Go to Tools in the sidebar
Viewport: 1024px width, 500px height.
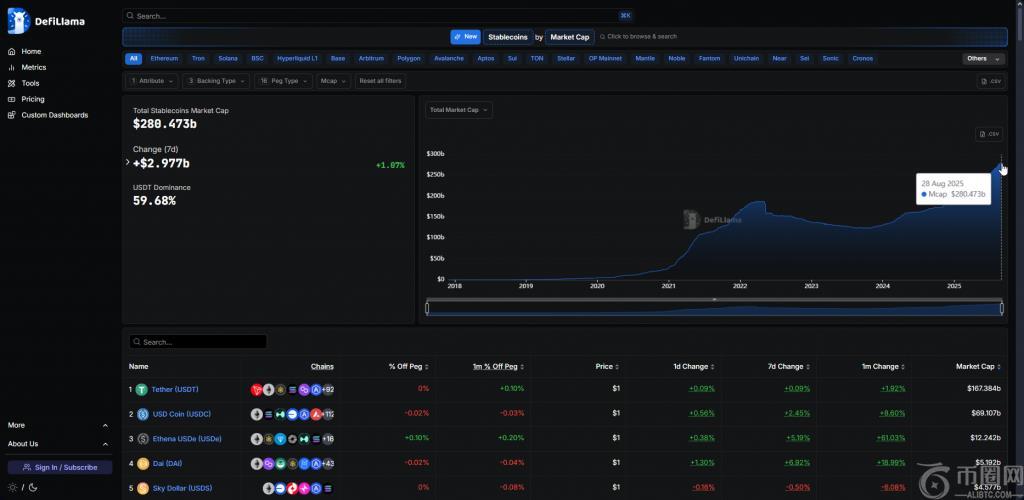click(30, 83)
